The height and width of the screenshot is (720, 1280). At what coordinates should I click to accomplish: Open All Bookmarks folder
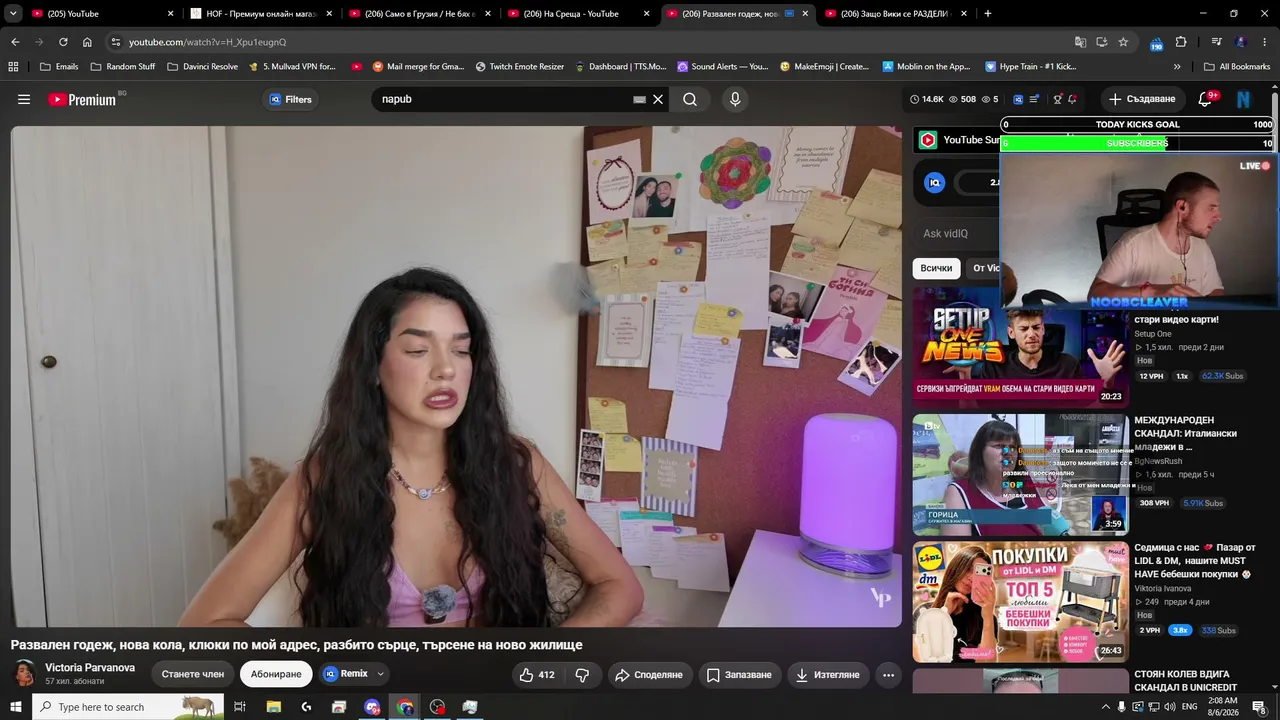1236,67
